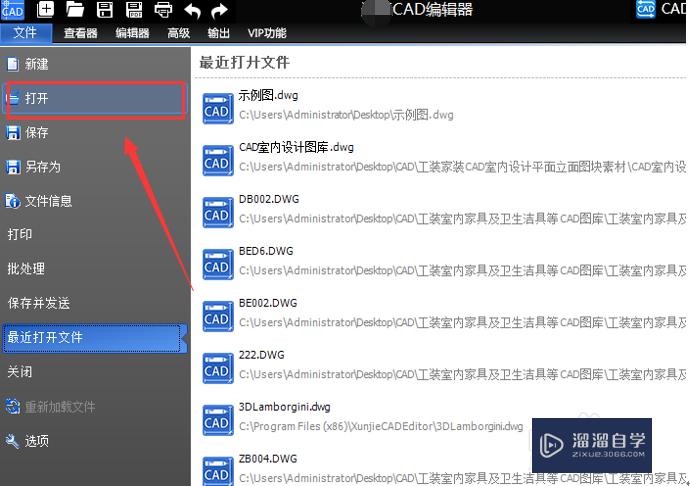
Task: Click the path C:\Users\Administrator\Desktop\示例图.dwg
Action: (346, 115)
